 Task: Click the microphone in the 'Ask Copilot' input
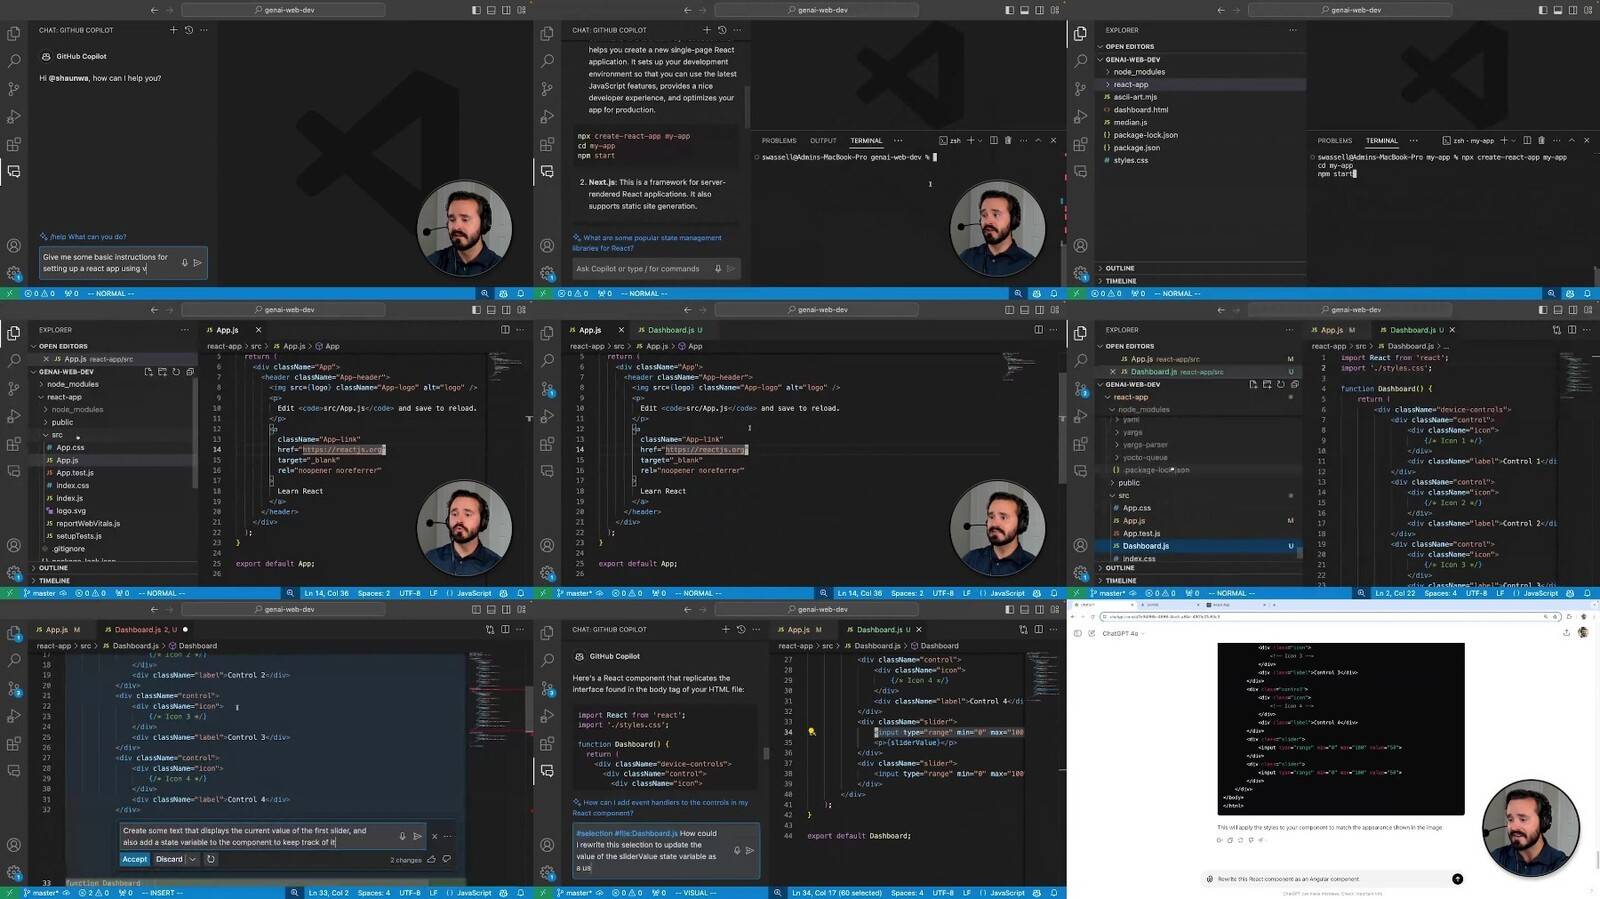point(718,268)
